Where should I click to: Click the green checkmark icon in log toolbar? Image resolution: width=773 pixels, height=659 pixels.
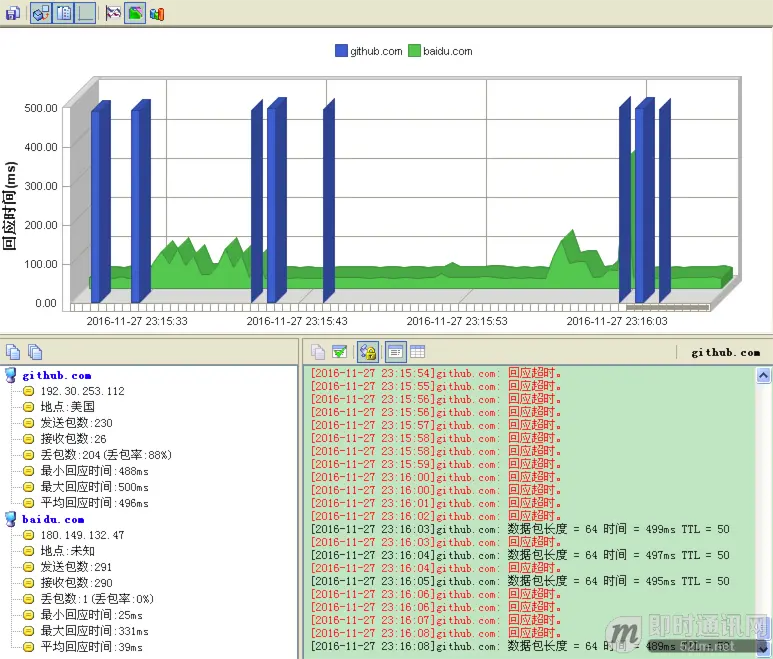click(340, 352)
